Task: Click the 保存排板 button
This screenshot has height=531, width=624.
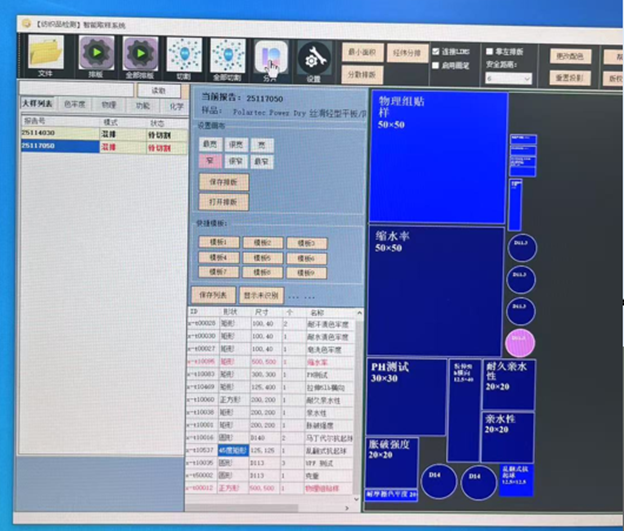Action: tap(223, 182)
